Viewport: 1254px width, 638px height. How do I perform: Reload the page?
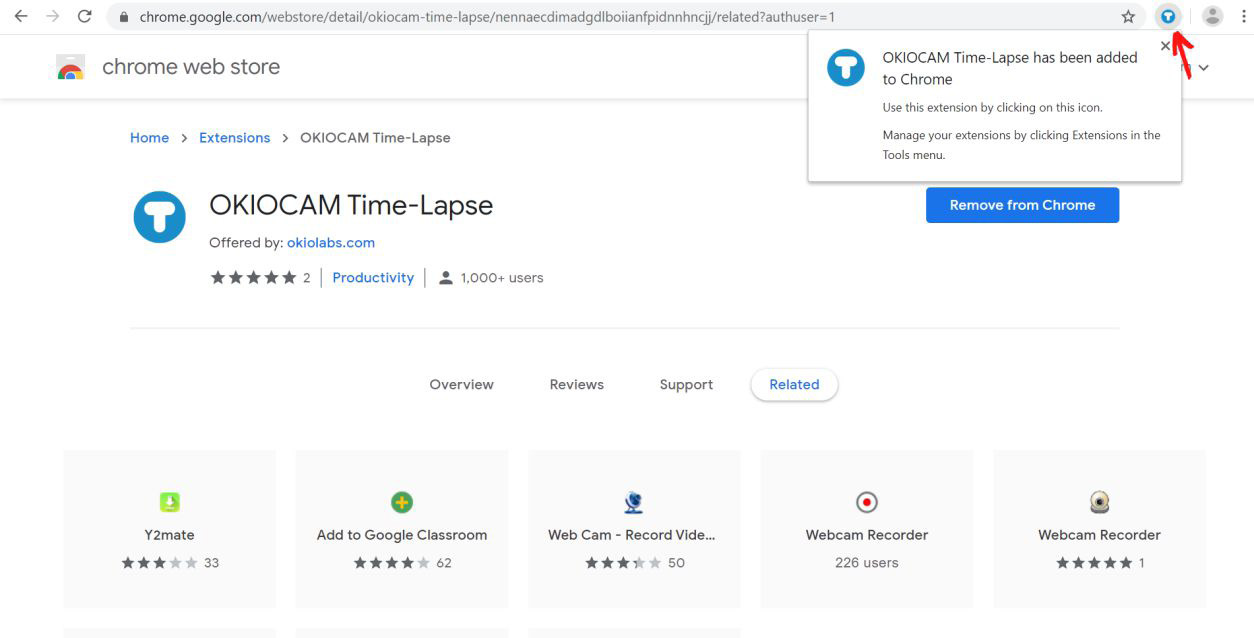[85, 16]
